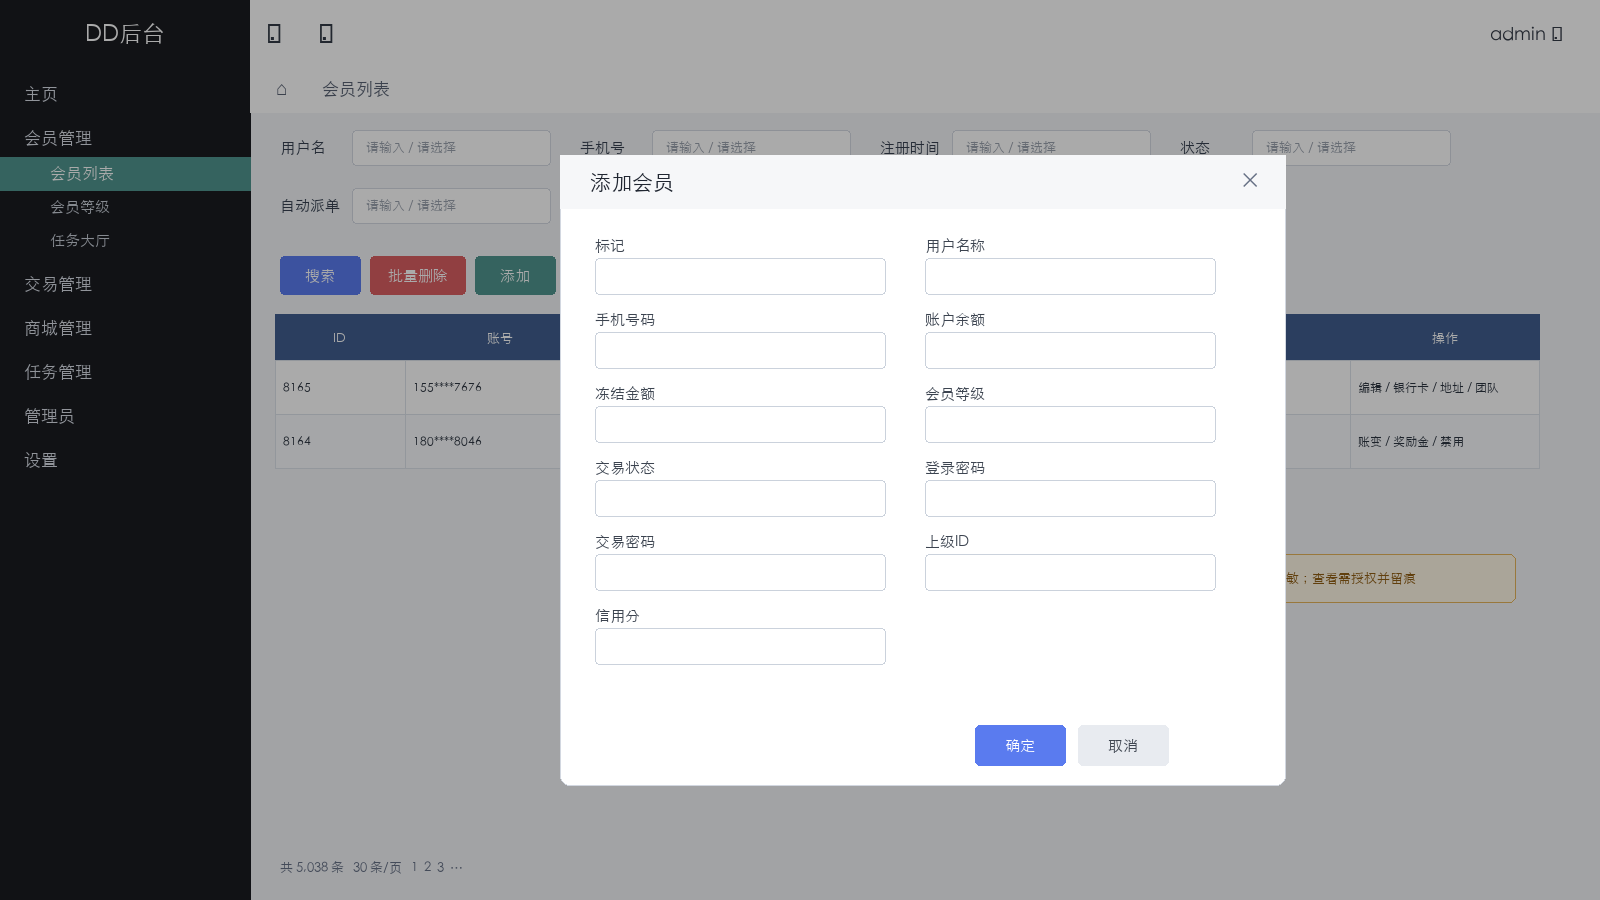The width and height of the screenshot is (1600, 900).
Task: Open the 状态 filter dropdown
Action: tap(1351, 148)
